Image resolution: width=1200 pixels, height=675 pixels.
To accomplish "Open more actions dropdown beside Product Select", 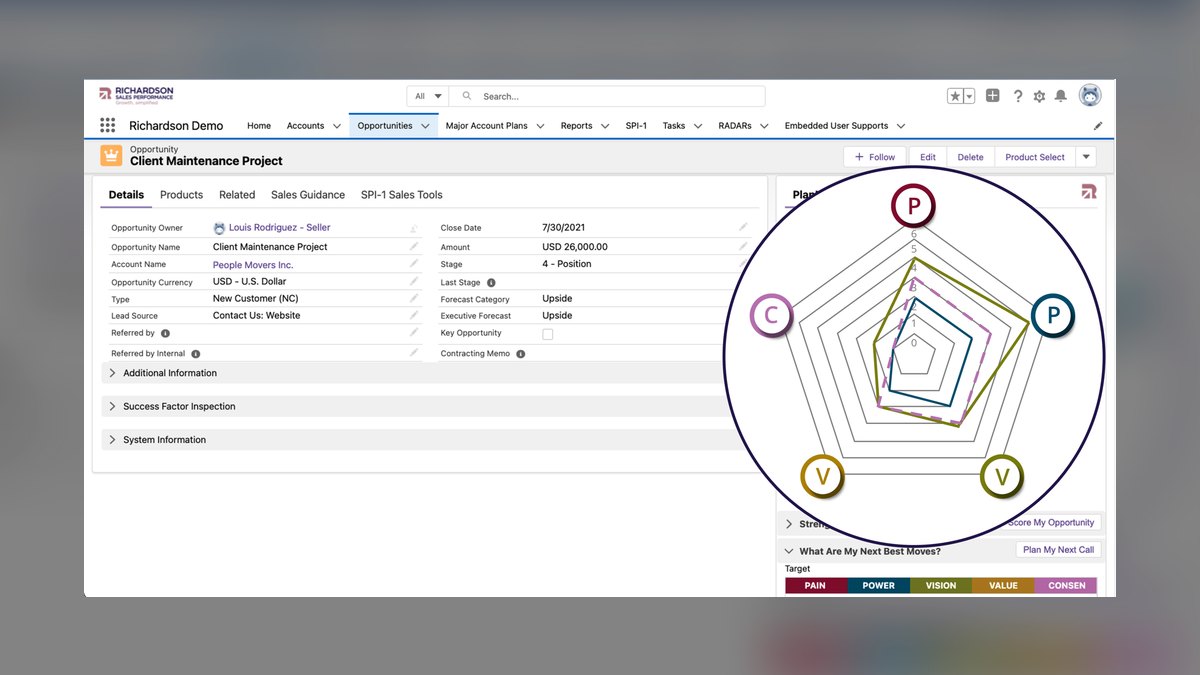I will click(1086, 157).
